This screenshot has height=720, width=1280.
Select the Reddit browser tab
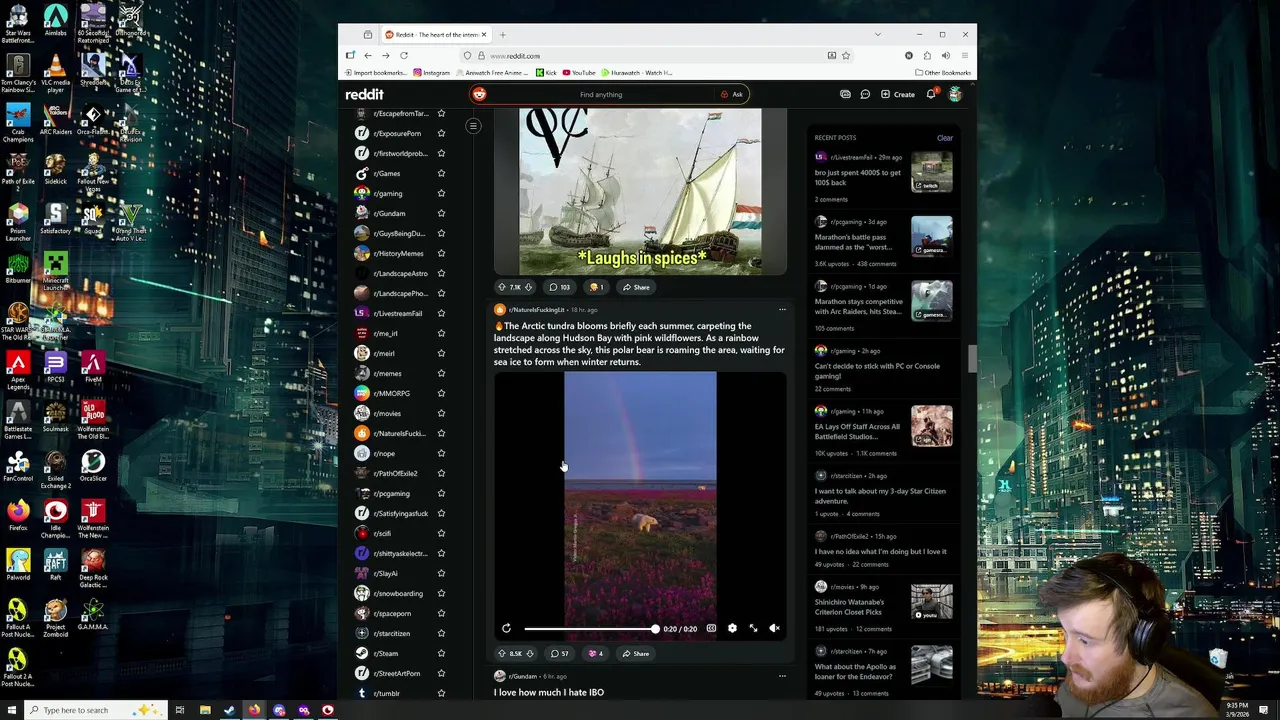tap(435, 35)
